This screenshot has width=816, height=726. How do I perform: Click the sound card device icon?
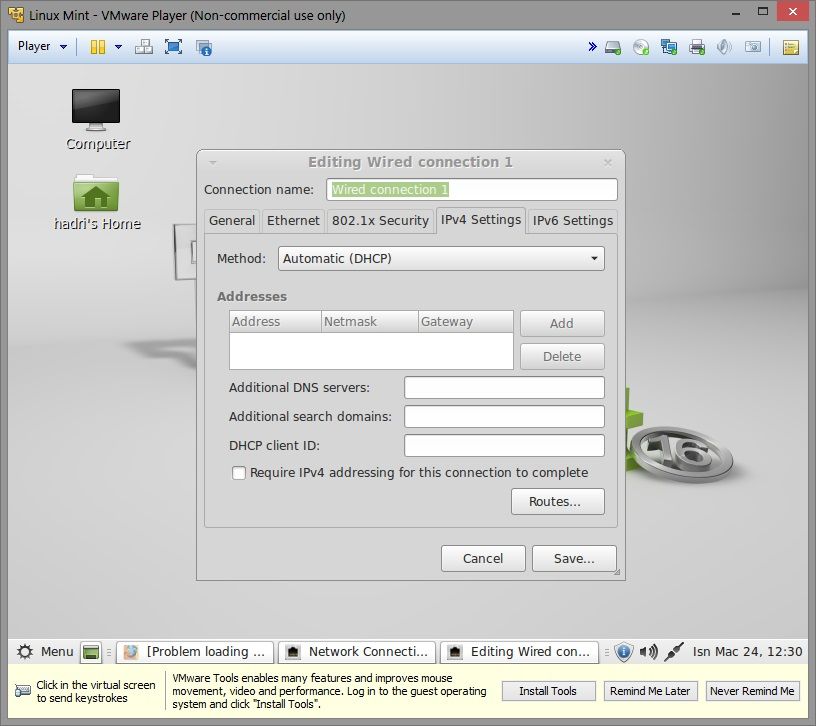724,47
